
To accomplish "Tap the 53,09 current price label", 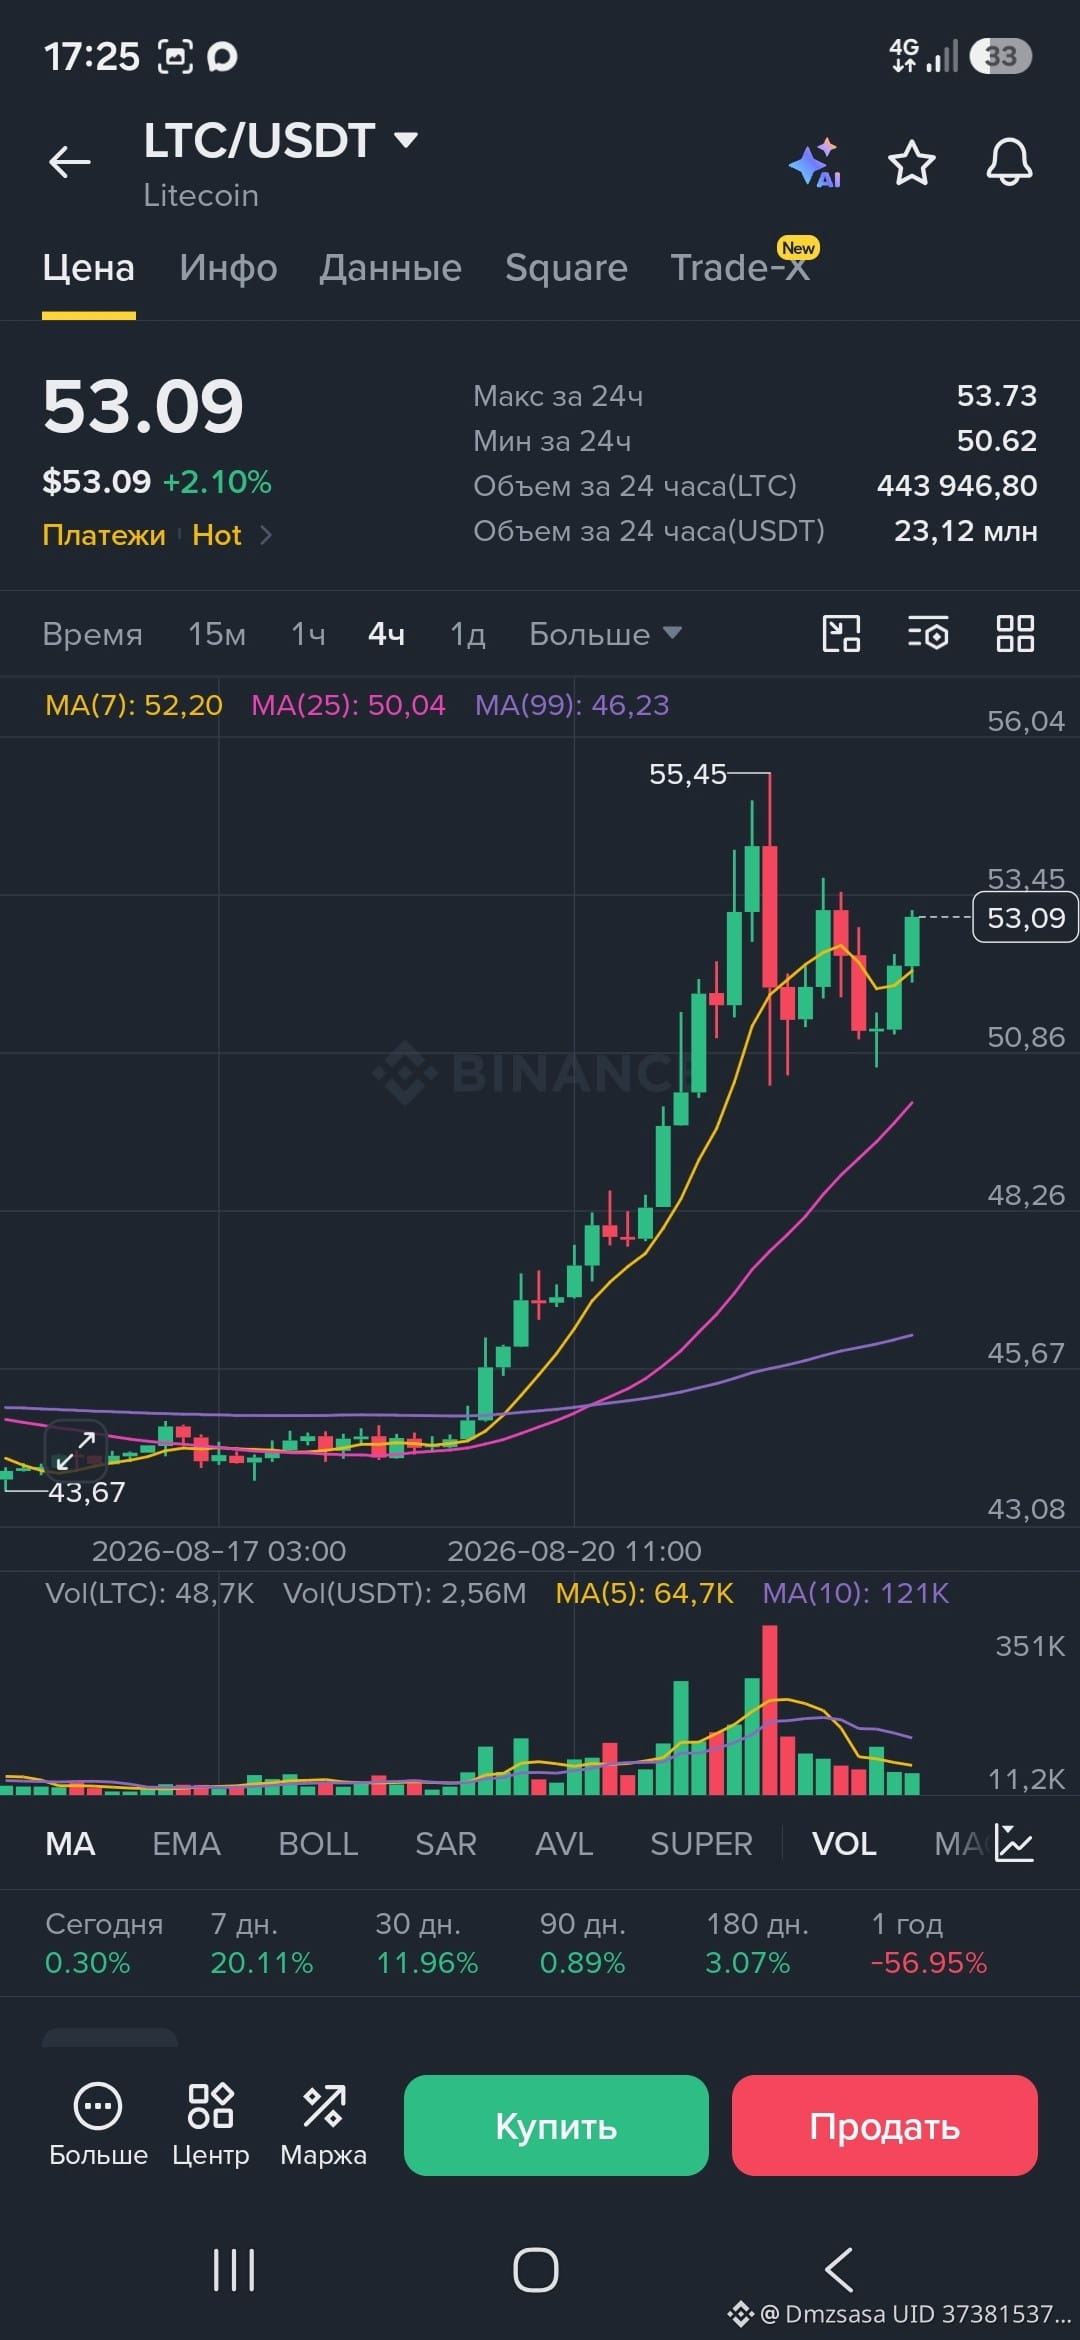I will click(1026, 918).
